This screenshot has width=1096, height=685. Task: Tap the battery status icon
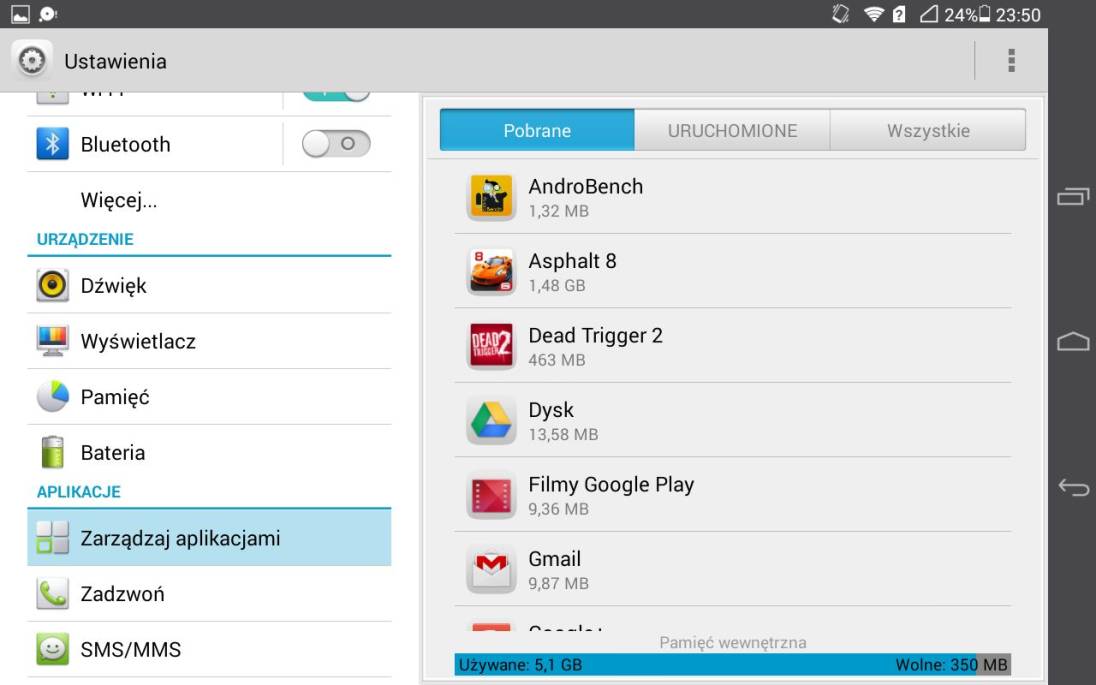[x=984, y=14]
